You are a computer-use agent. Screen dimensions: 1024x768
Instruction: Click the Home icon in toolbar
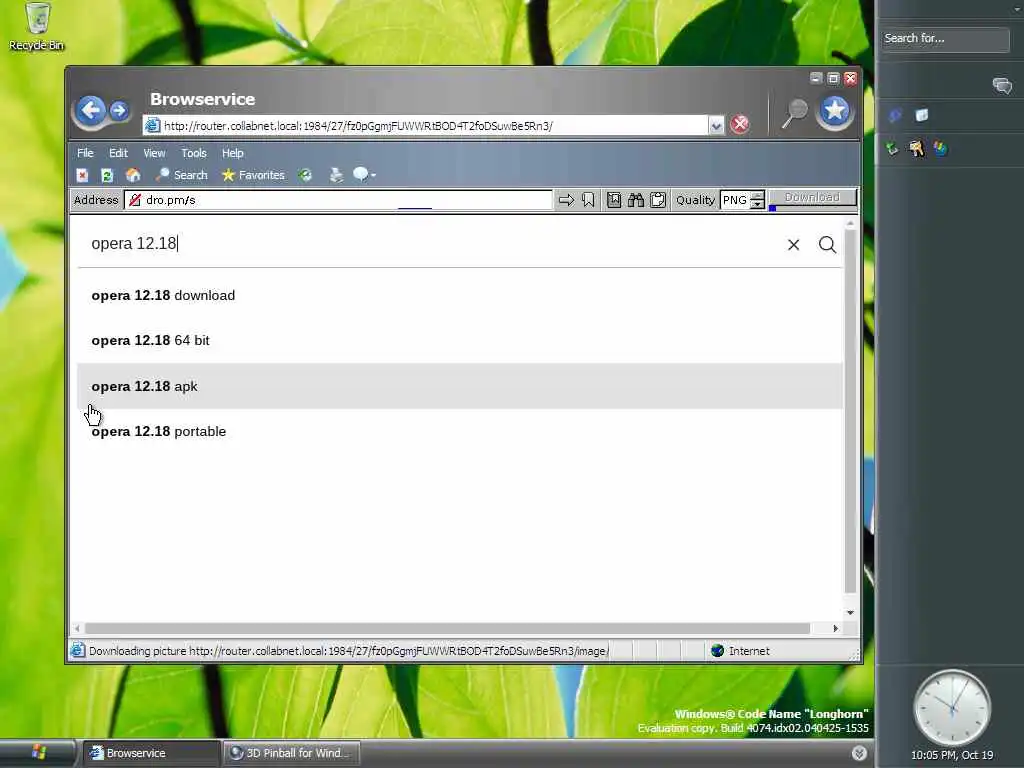click(133, 175)
